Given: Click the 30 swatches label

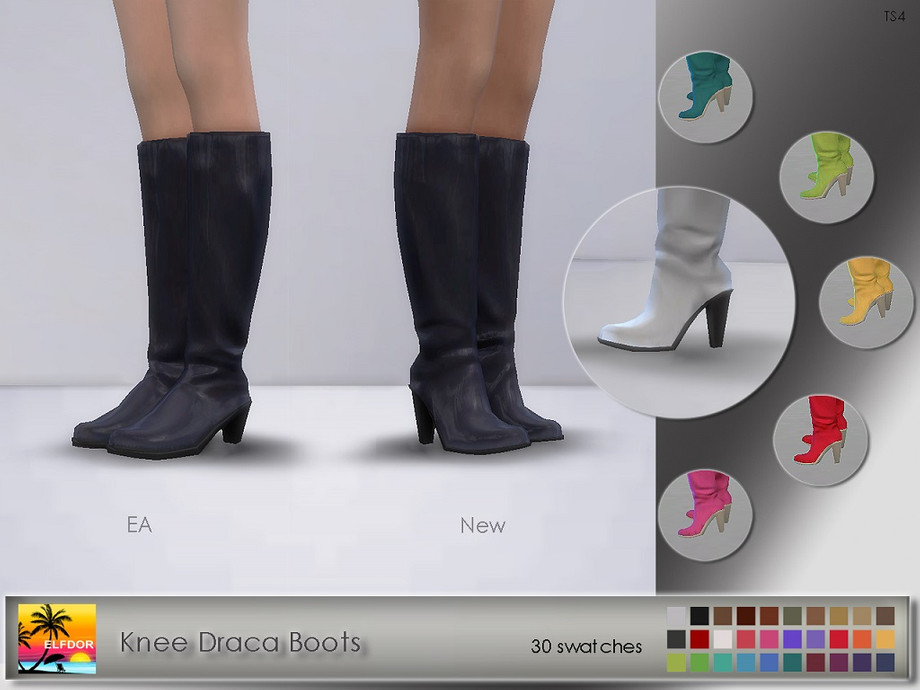Looking at the screenshot, I should (586, 646).
